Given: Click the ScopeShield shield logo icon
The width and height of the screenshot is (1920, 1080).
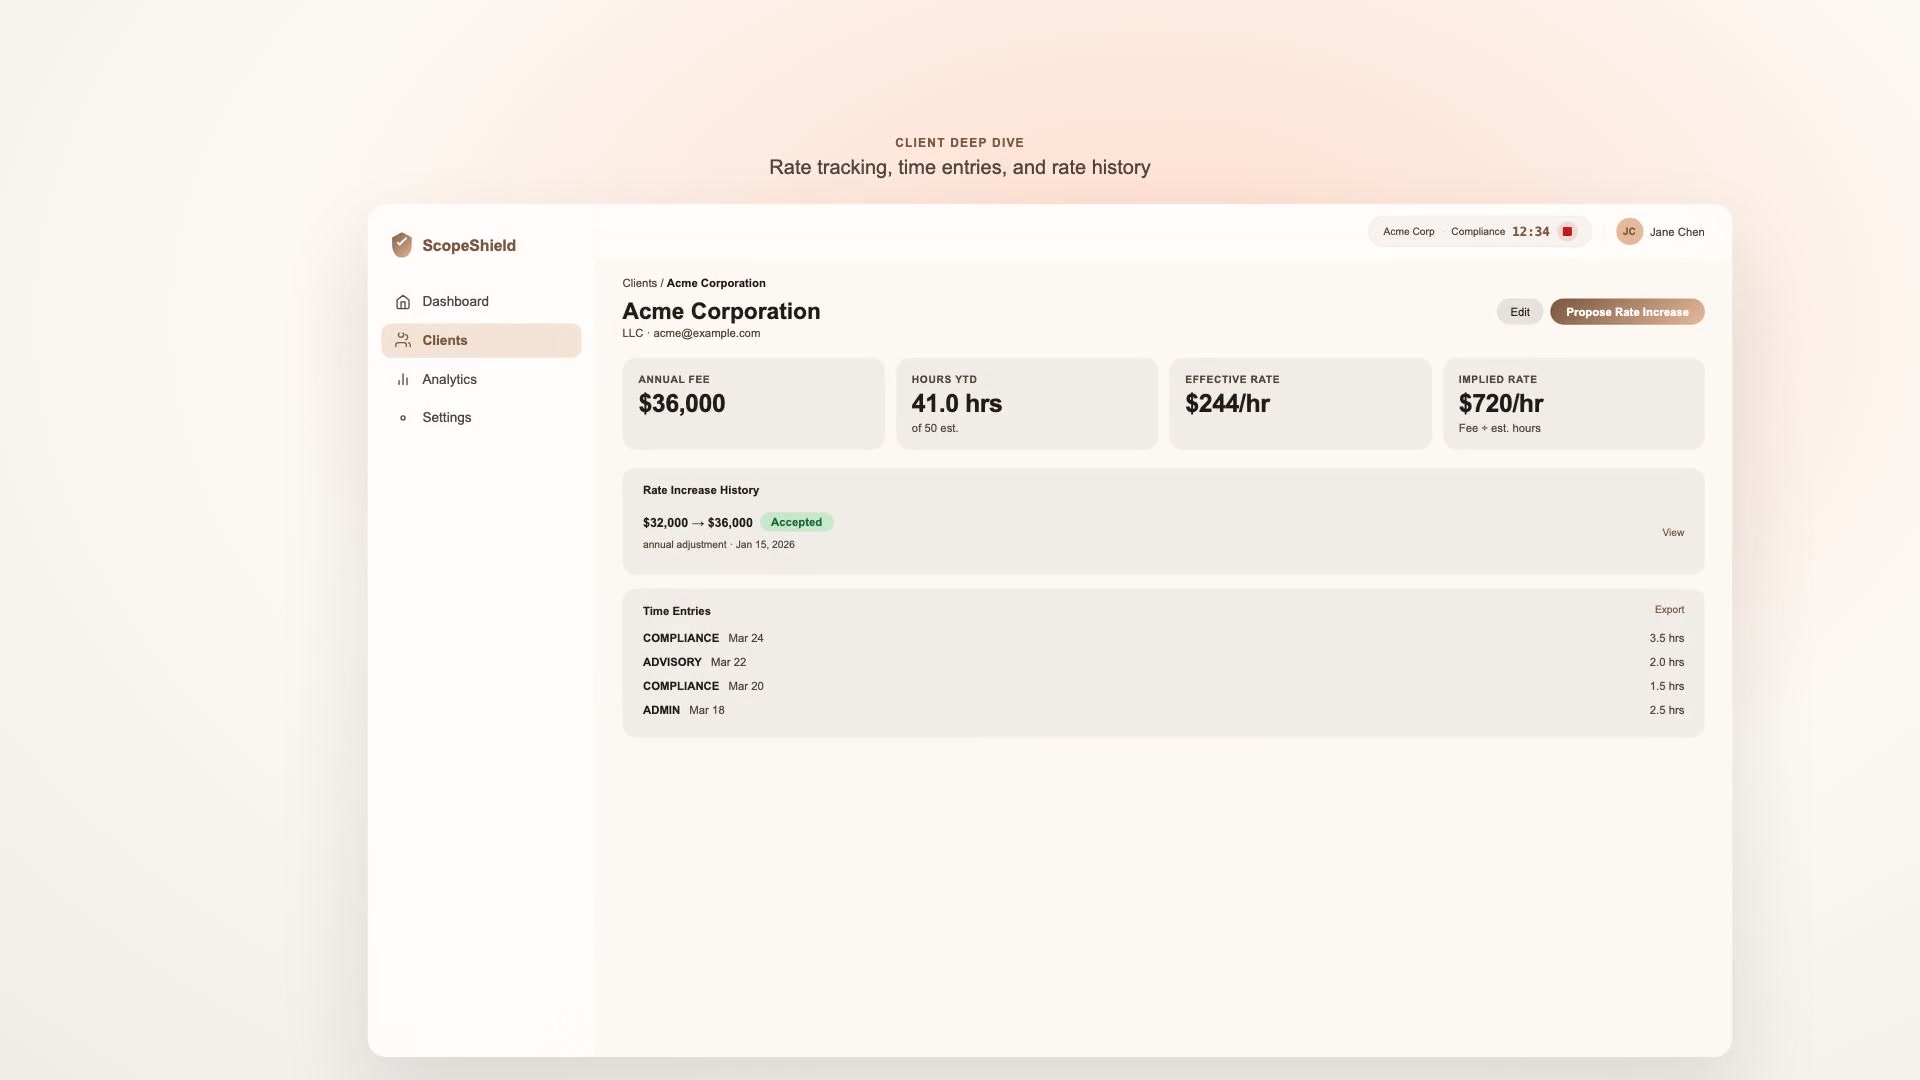Looking at the screenshot, I should pyautogui.click(x=401, y=245).
